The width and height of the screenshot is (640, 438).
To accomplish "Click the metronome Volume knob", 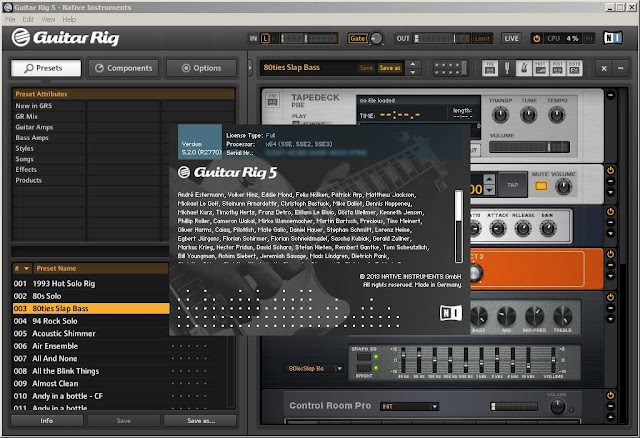I will [x=564, y=187].
